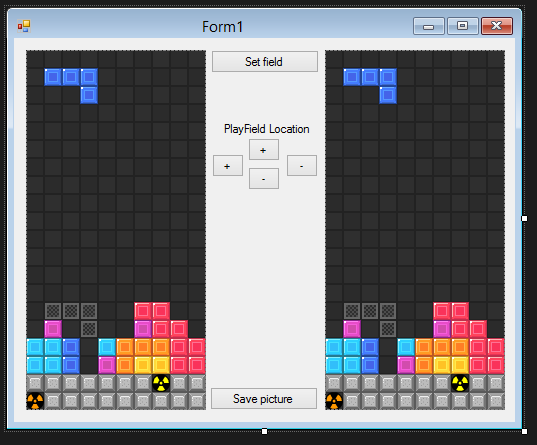Click the PlayField Location label

266,129
